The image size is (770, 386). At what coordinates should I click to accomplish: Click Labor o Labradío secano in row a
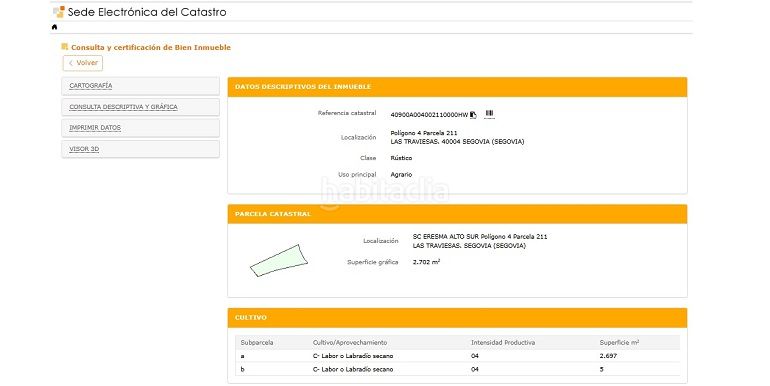click(353, 356)
